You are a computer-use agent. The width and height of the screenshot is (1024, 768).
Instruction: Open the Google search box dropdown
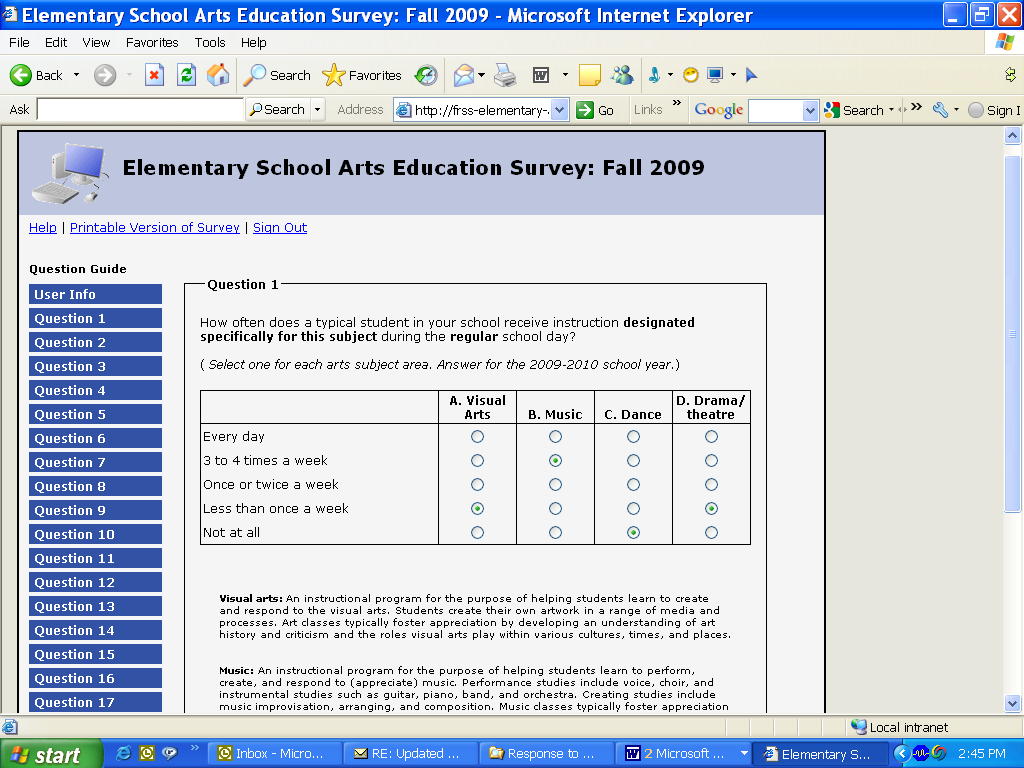tap(811, 110)
